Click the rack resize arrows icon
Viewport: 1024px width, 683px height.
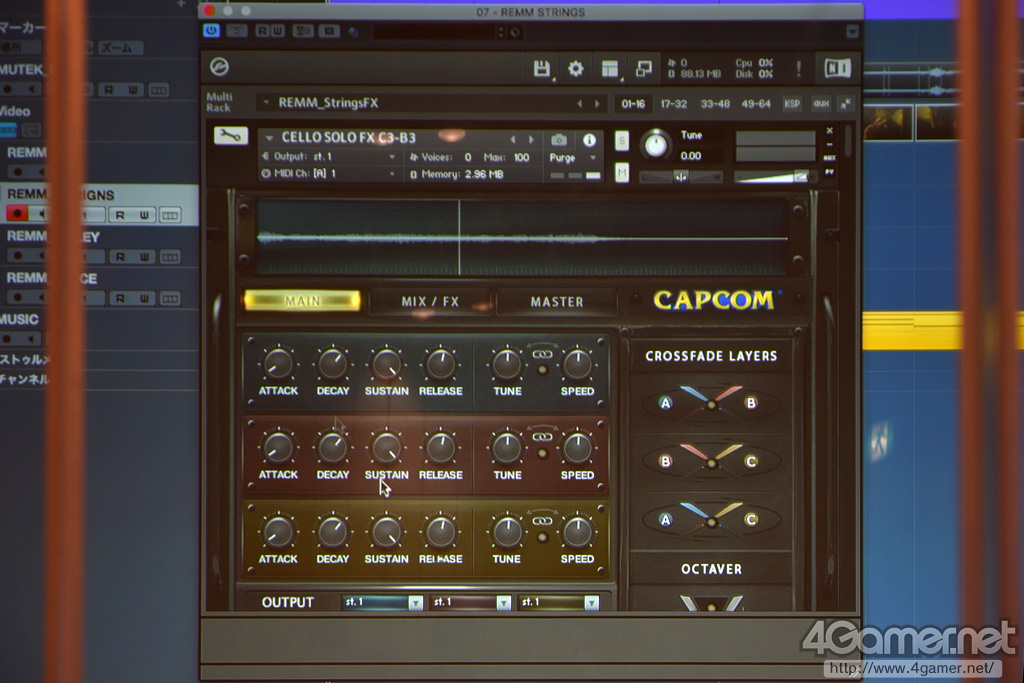point(846,104)
